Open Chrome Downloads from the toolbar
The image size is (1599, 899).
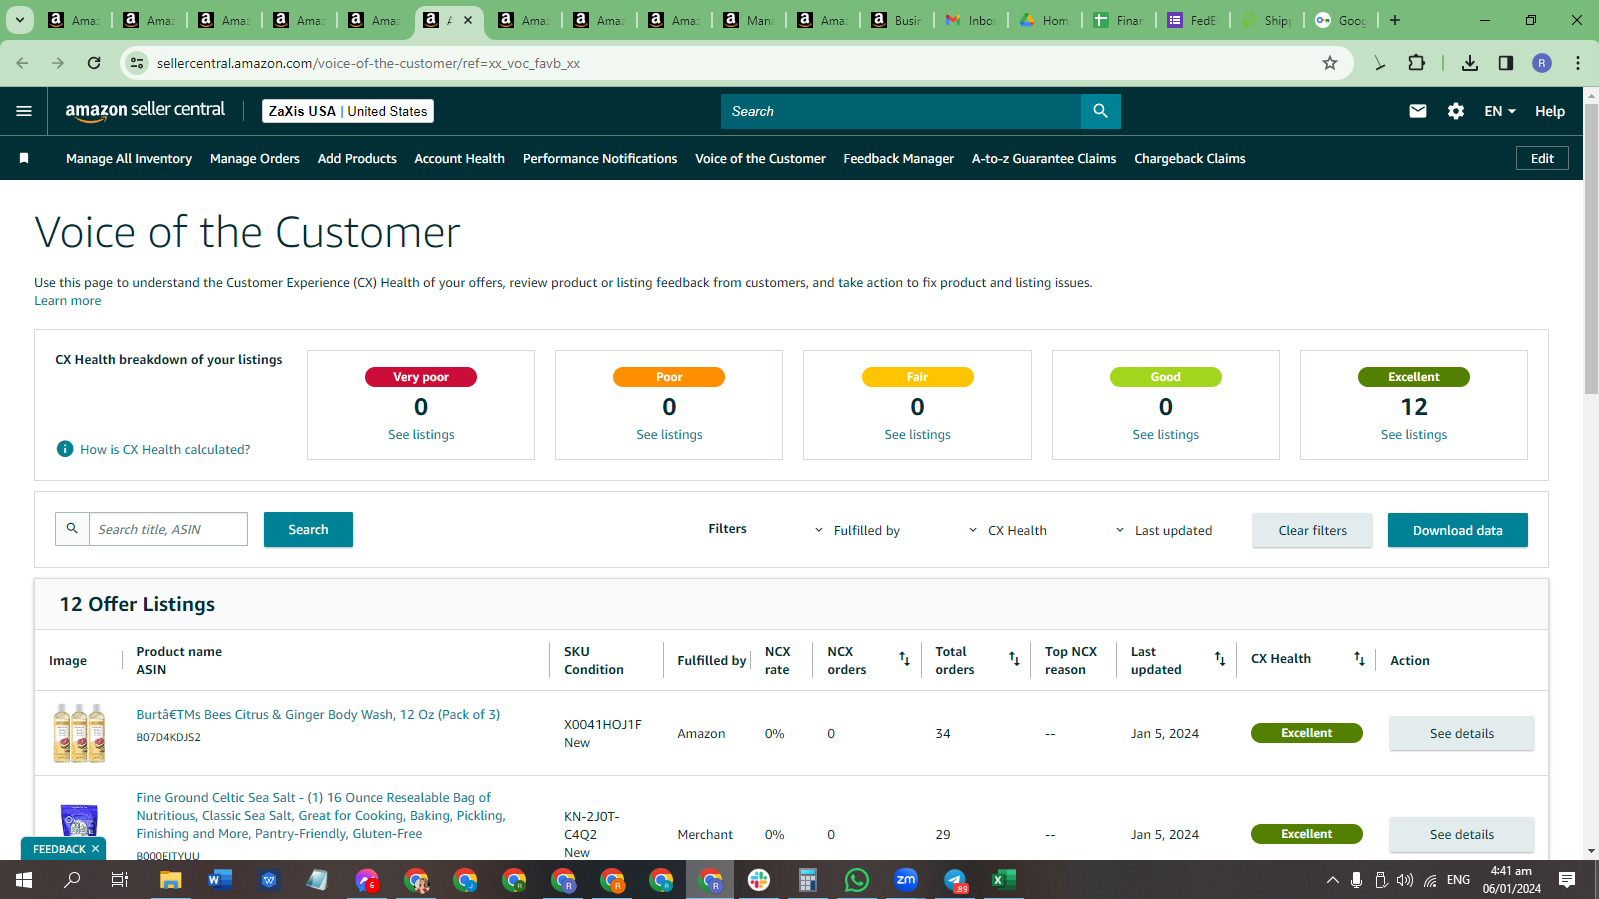click(1470, 63)
